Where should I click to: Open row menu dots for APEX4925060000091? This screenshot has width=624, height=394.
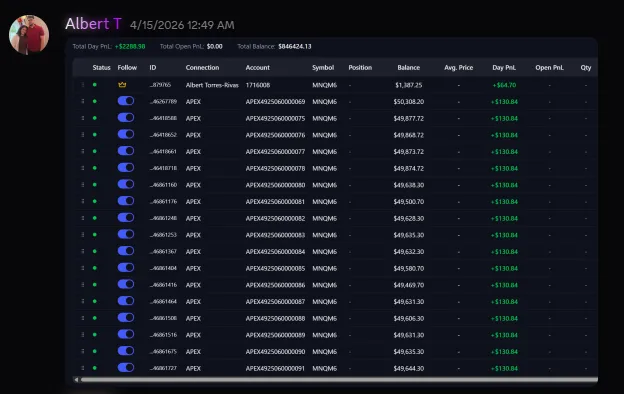[x=83, y=368]
